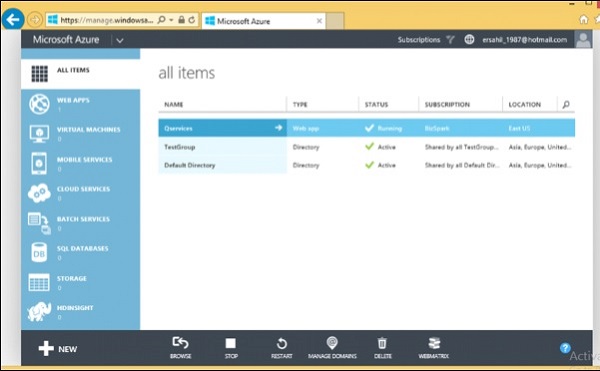
Task: Expand the chevron next to Microsoft Azure
Action: coord(120,40)
